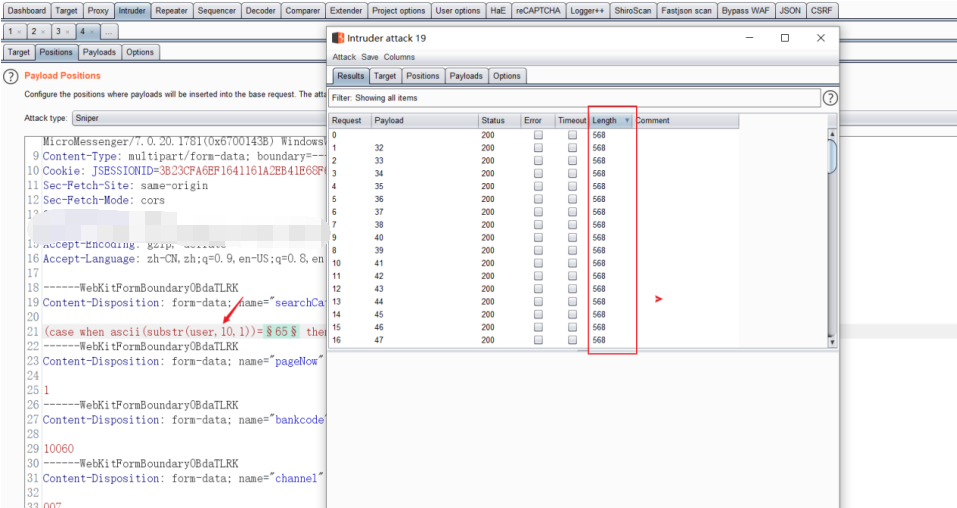Viewport: 957px width, 508px height.
Task: Open the Project options tab
Action: pos(399,10)
